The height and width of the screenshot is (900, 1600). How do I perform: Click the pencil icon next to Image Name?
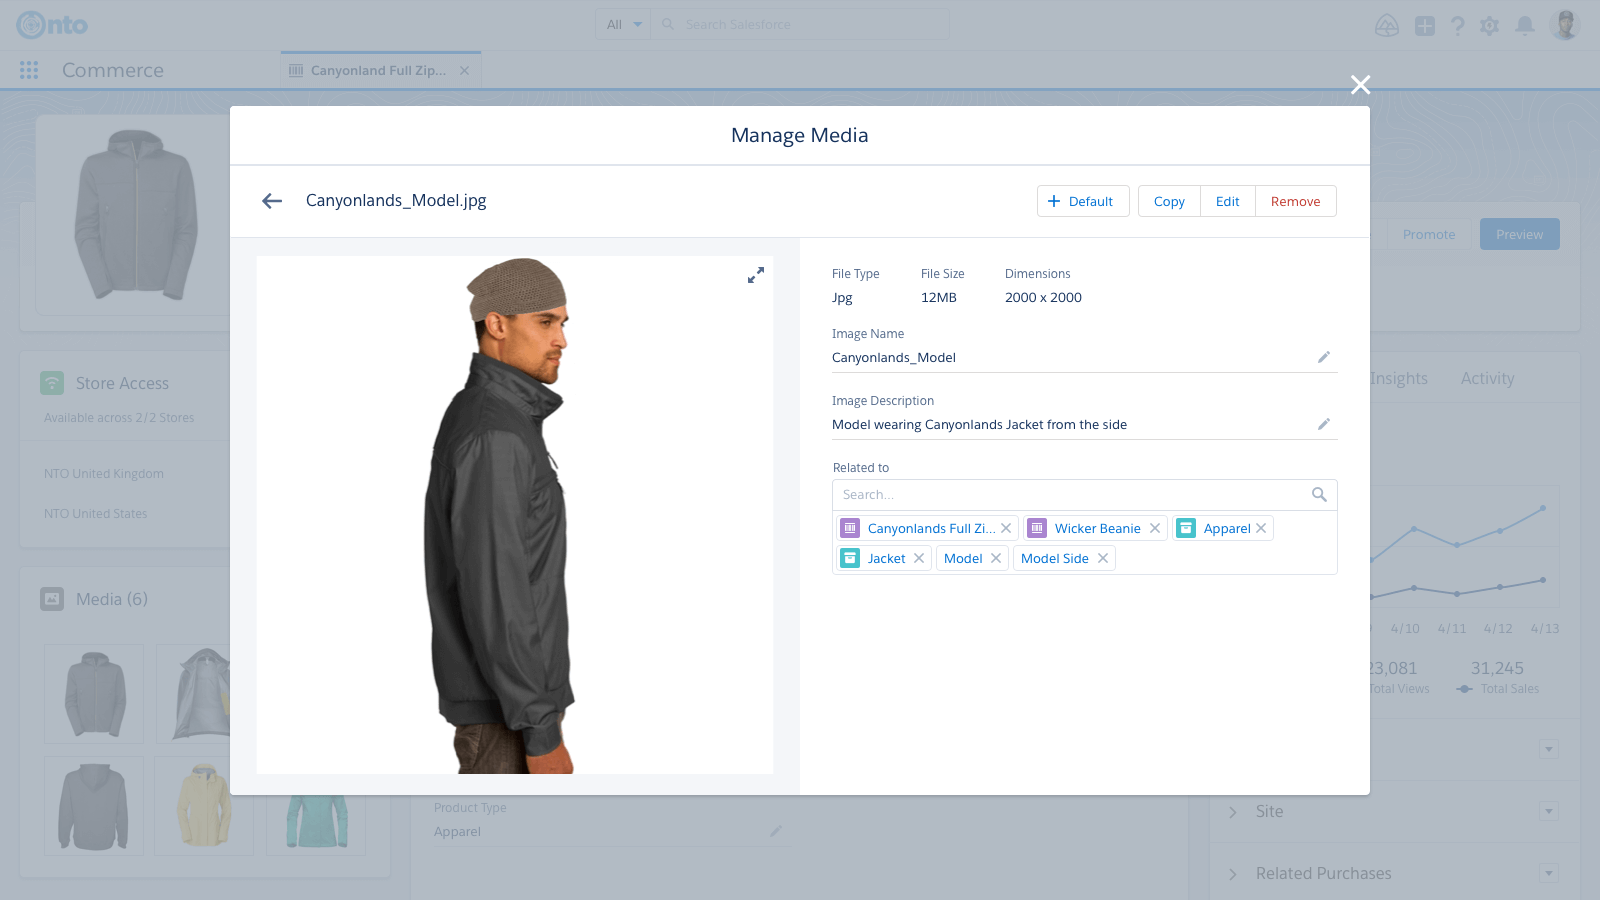coord(1323,357)
